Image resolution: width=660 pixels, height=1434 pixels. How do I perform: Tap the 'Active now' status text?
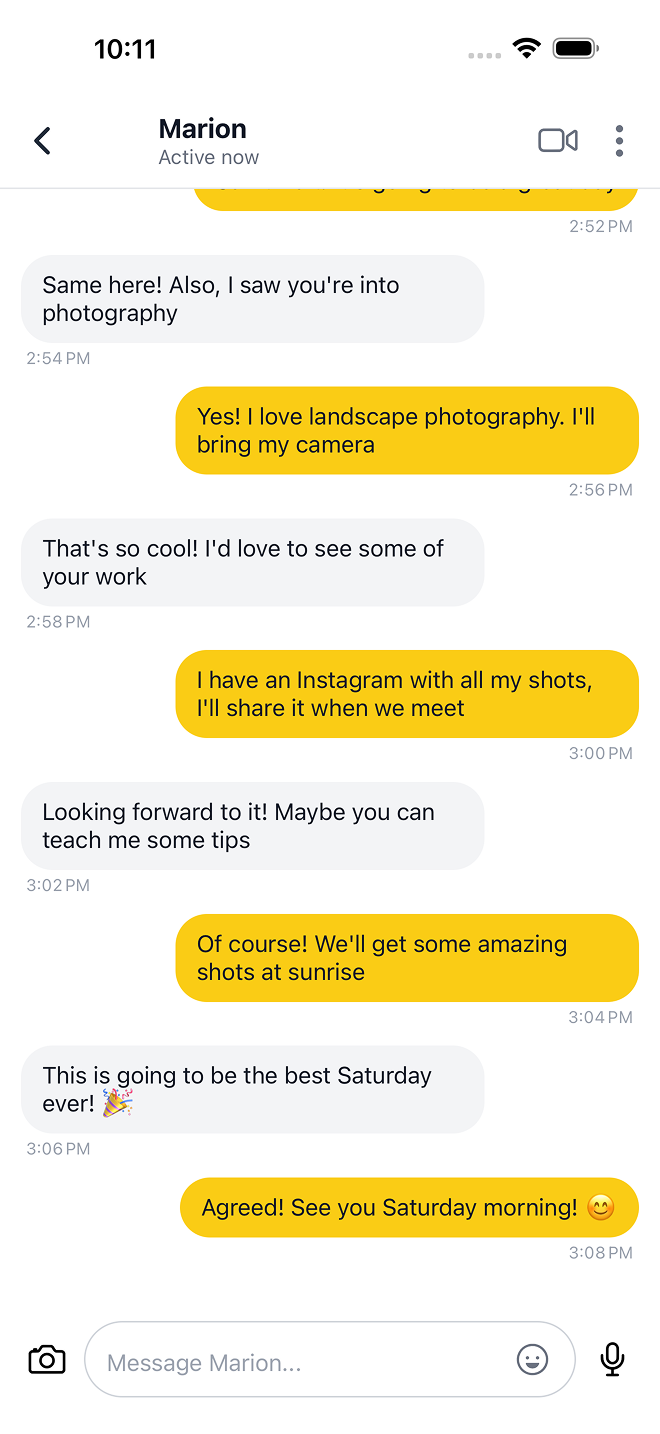point(208,157)
